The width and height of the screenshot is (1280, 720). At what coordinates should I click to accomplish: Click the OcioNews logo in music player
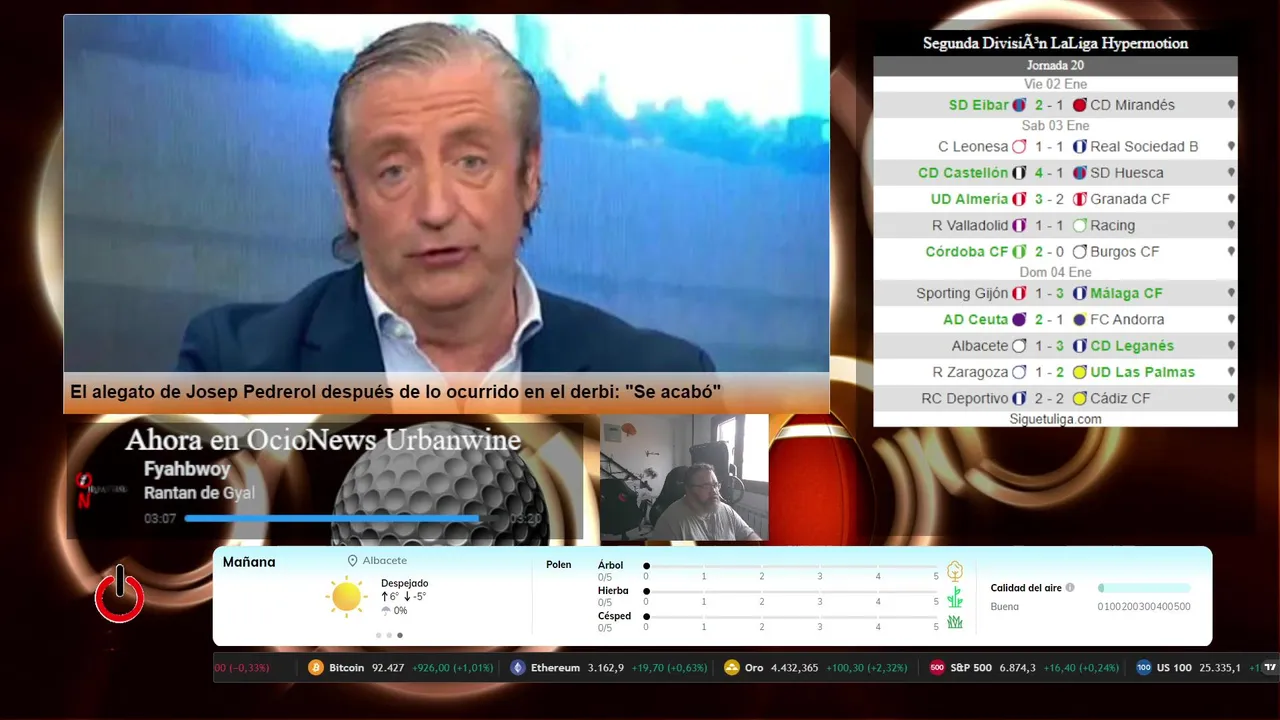[101, 489]
